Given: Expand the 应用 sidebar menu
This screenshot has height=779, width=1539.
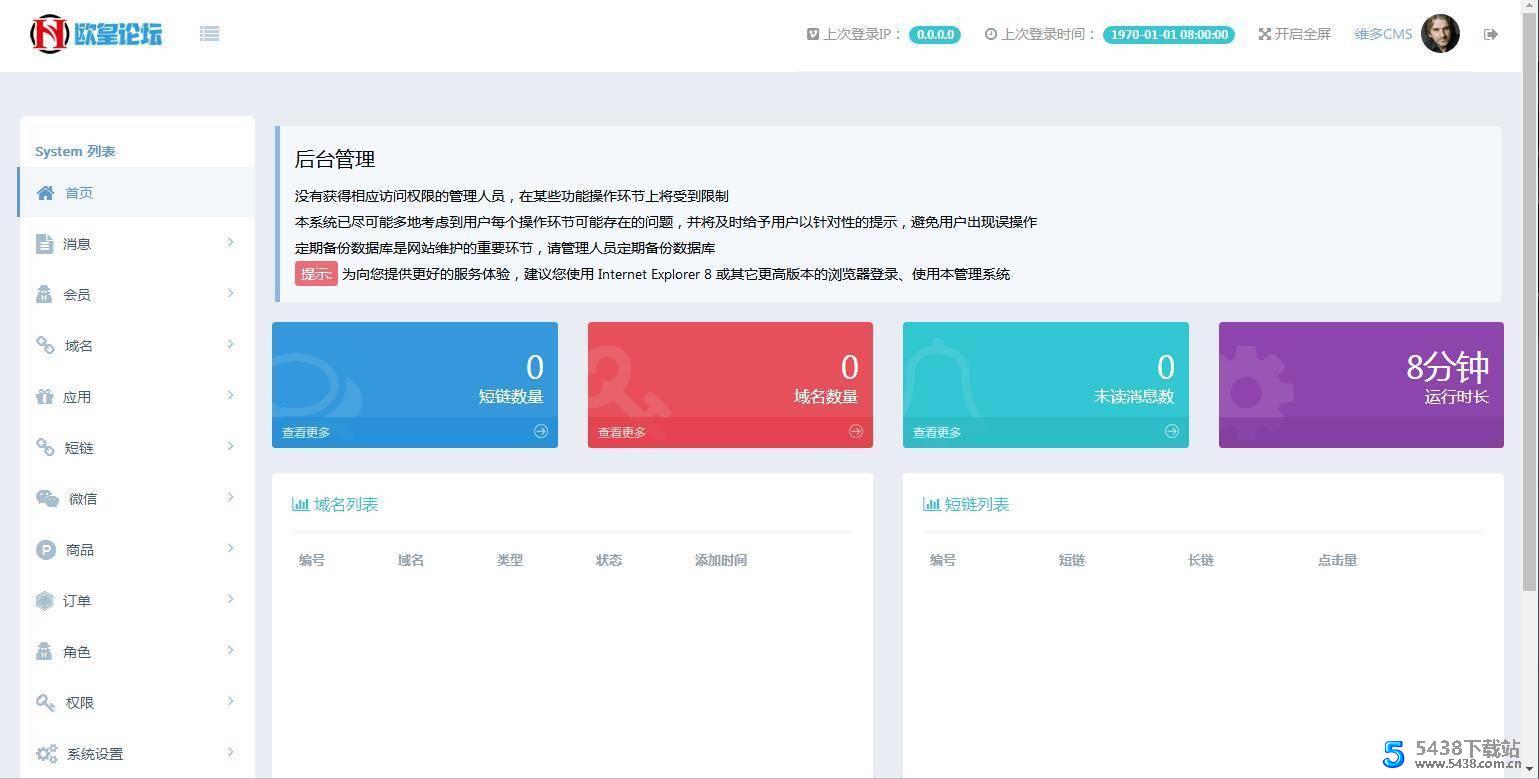Looking at the screenshot, I should 137,396.
